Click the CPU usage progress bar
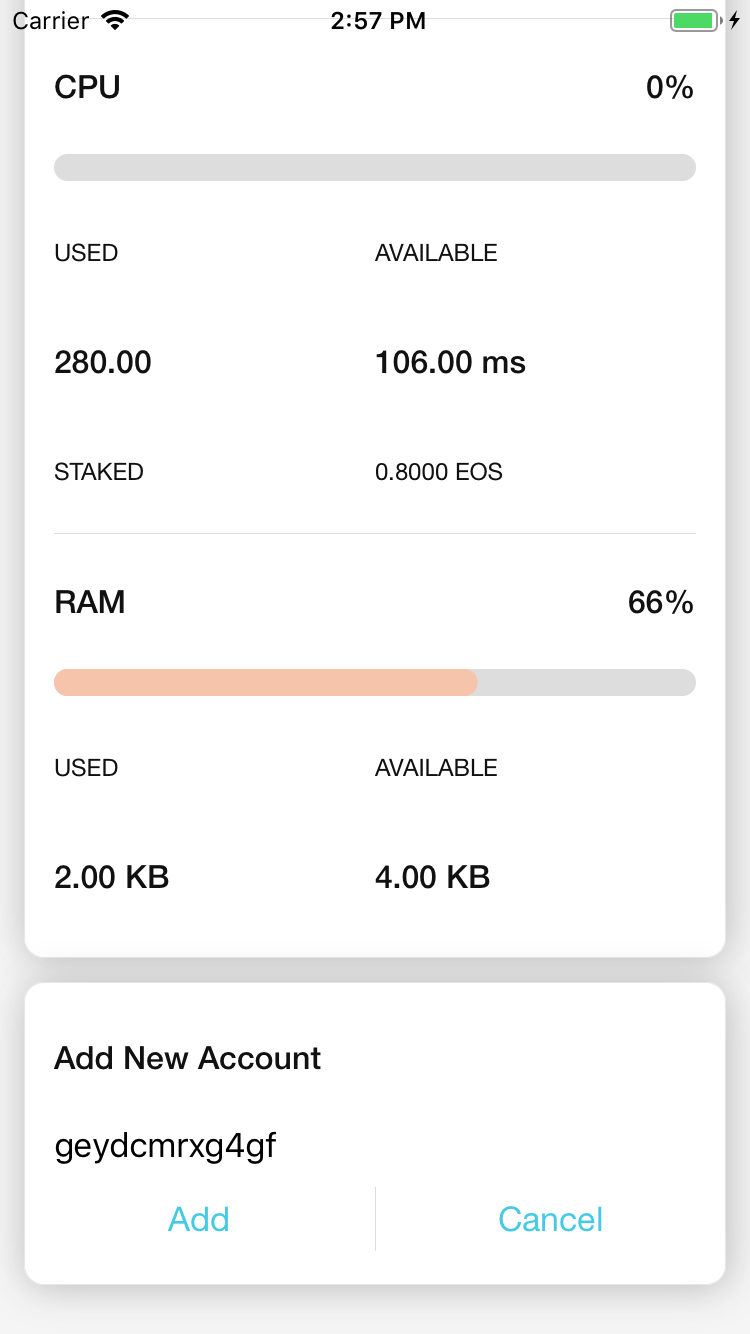Screen dimensions: 750x1334 tap(375, 167)
